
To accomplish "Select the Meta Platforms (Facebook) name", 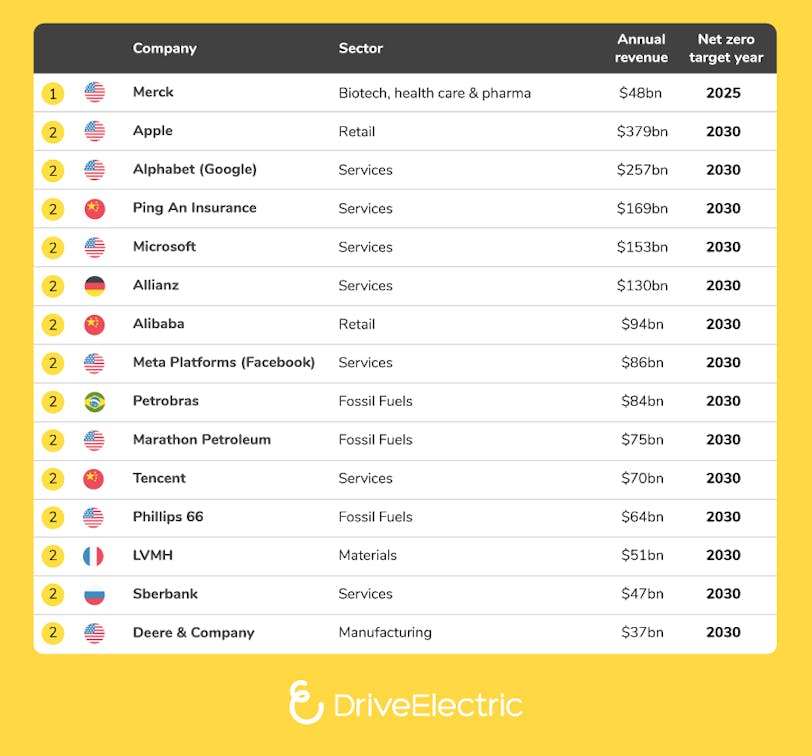I will (224, 362).
